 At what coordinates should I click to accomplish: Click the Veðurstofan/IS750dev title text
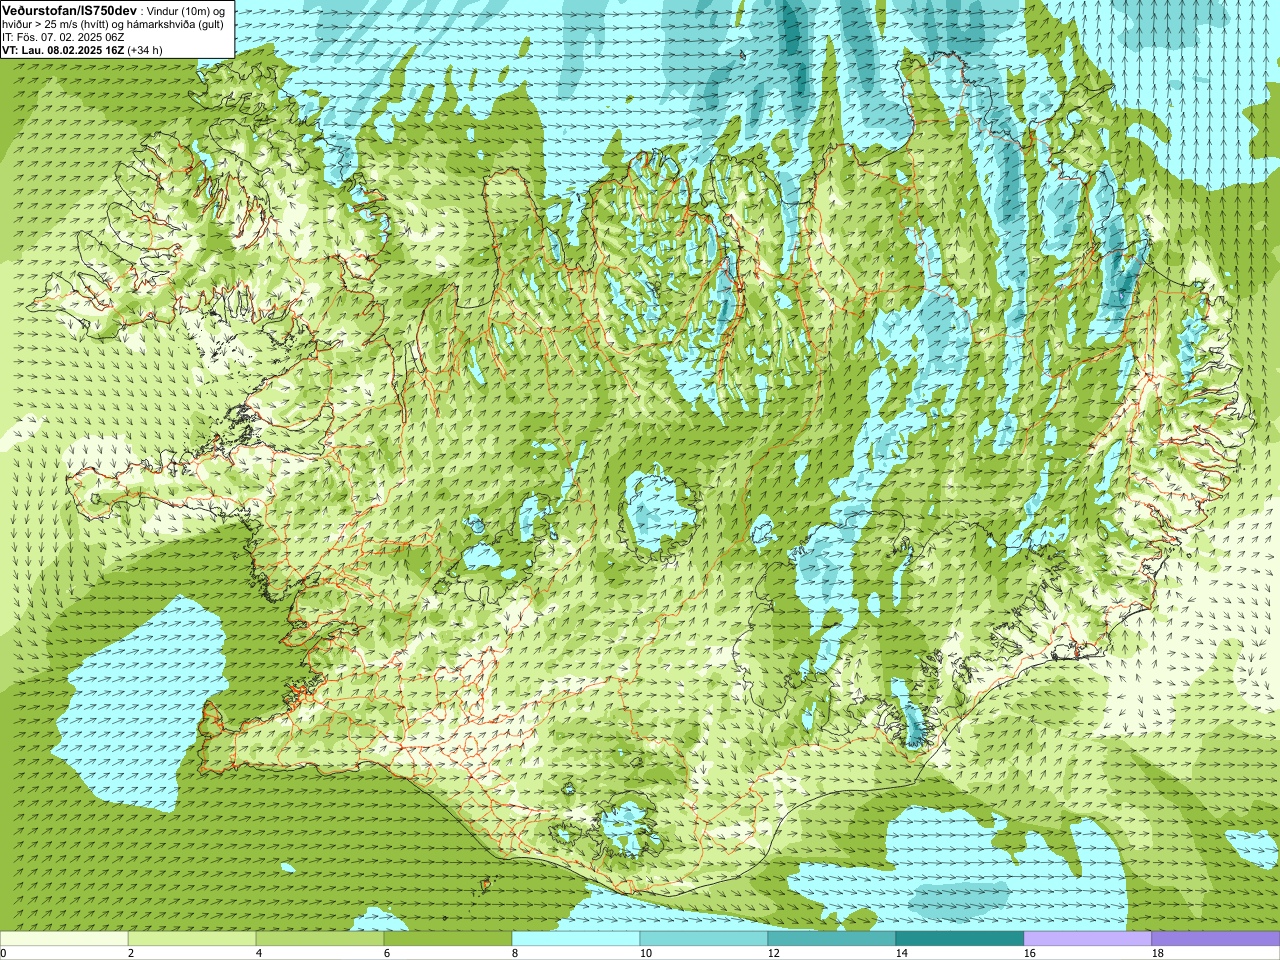[x=69, y=9]
